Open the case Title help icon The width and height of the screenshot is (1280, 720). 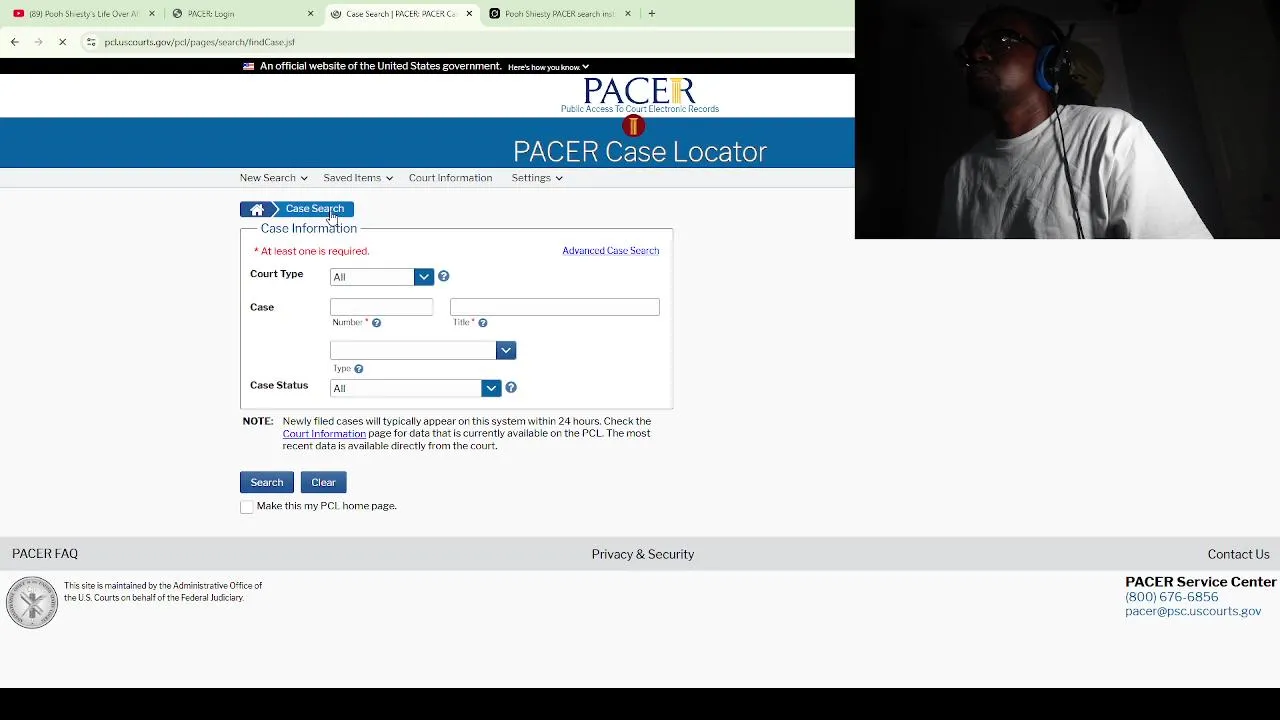[482, 323]
